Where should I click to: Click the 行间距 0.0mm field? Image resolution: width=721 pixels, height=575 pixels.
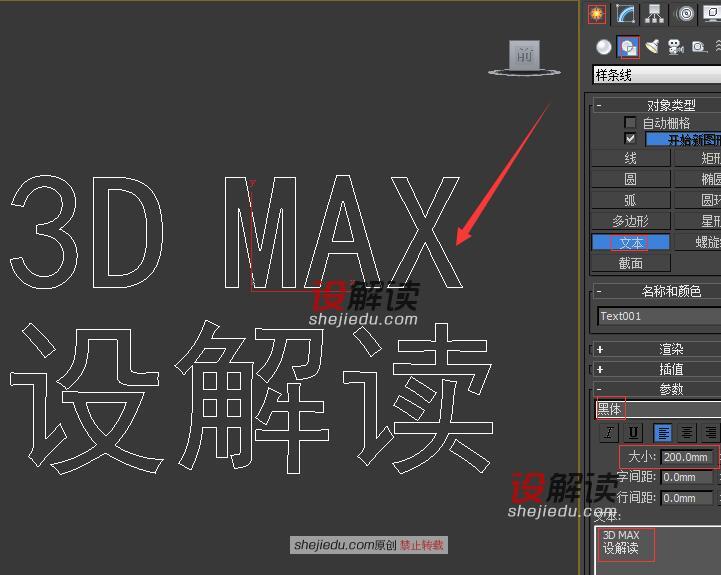pyautogui.click(x=687, y=498)
